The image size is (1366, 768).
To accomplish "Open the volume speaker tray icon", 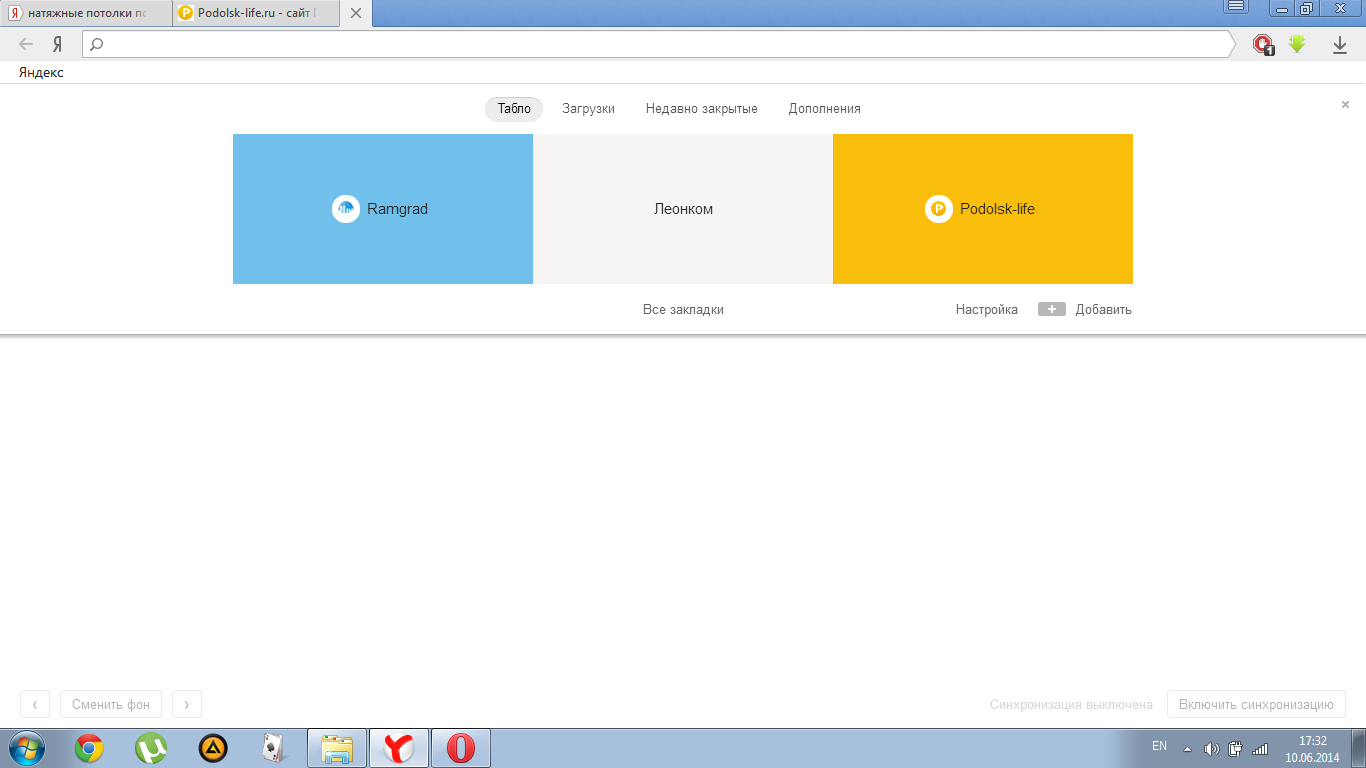I will pyautogui.click(x=1211, y=748).
